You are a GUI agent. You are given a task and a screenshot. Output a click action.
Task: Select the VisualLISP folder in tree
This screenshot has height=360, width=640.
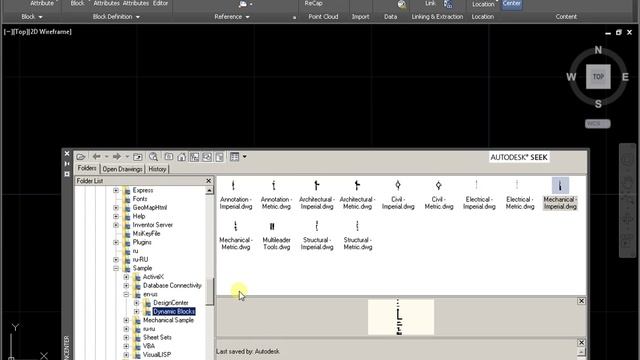click(157, 355)
